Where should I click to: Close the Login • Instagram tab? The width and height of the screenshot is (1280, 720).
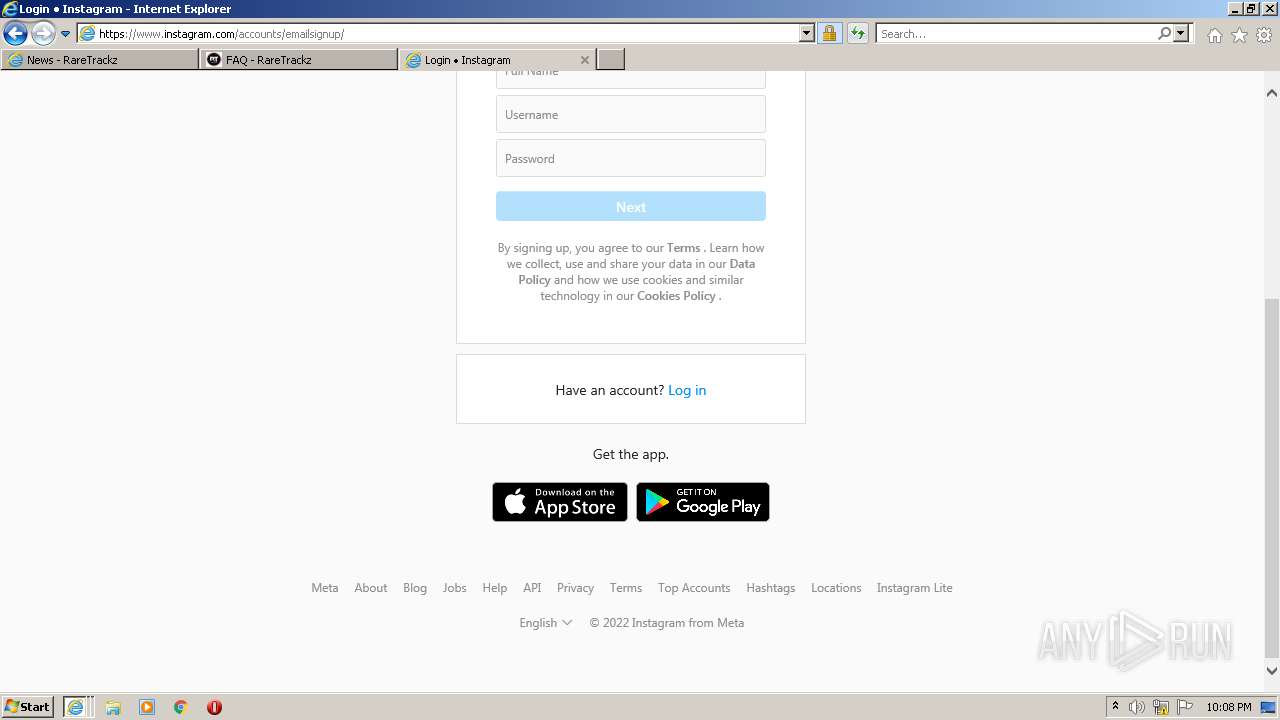(x=585, y=60)
